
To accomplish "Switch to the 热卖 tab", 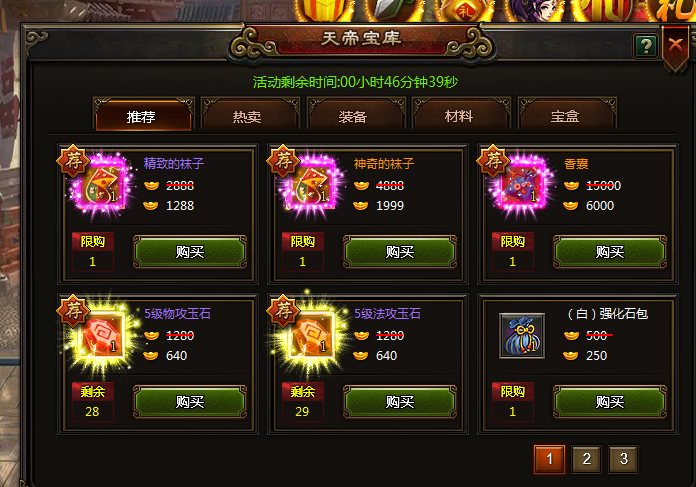I will pos(247,117).
